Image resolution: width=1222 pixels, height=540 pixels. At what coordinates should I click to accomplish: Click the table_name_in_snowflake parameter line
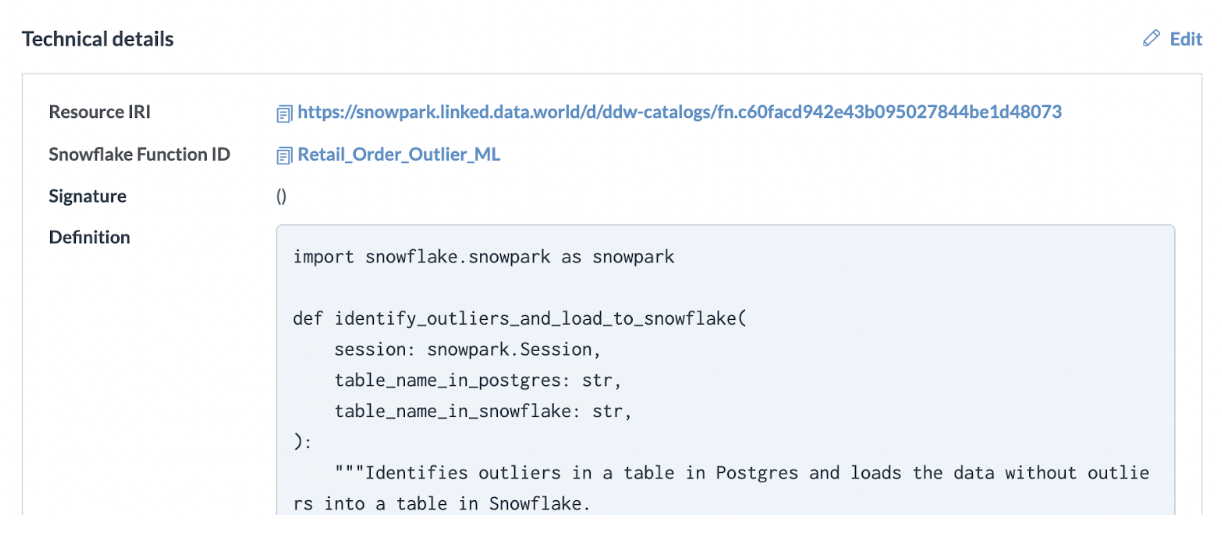click(x=483, y=411)
